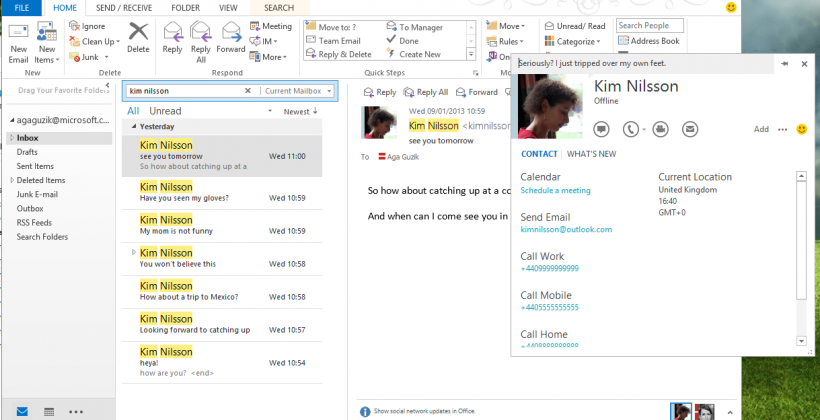Select the To Manager quick step
This screenshot has width=820, height=420.
pyautogui.click(x=415, y=27)
